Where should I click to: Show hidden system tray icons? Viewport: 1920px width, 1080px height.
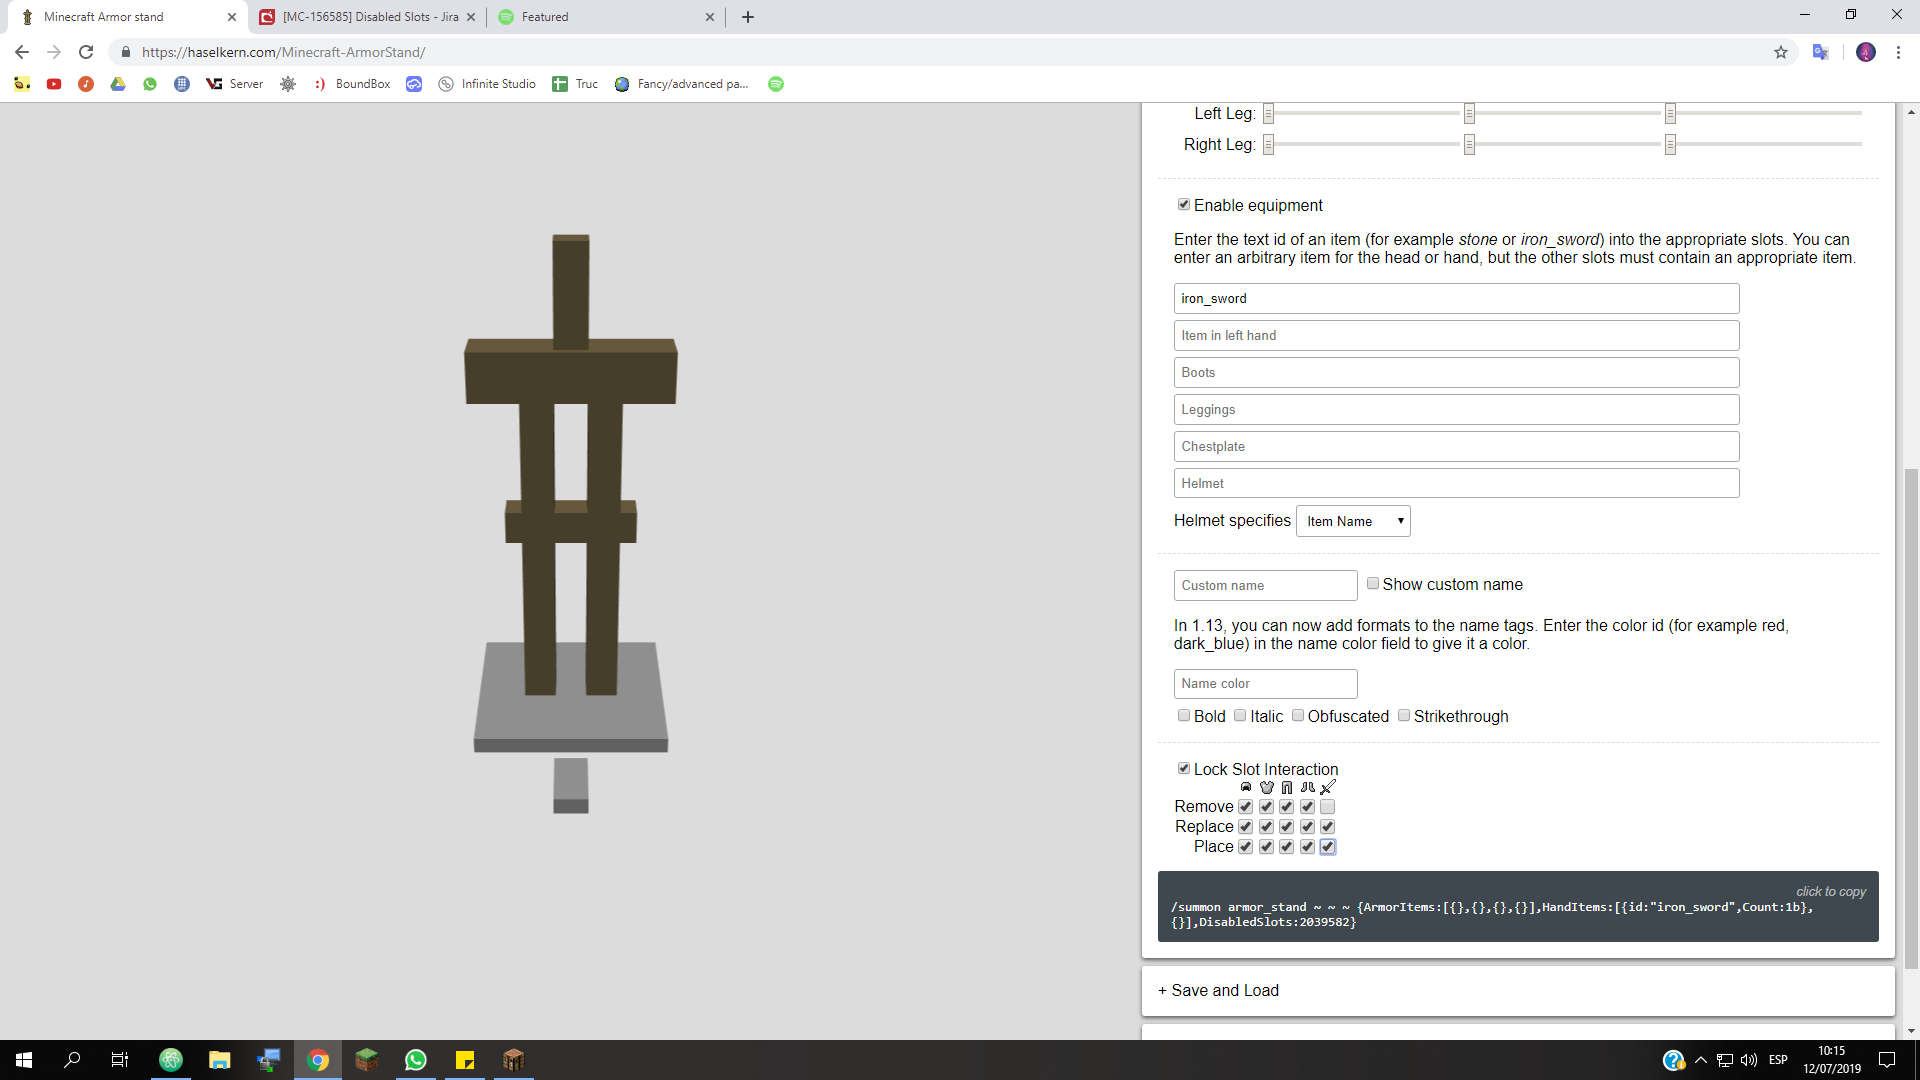pos(1701,1060)
